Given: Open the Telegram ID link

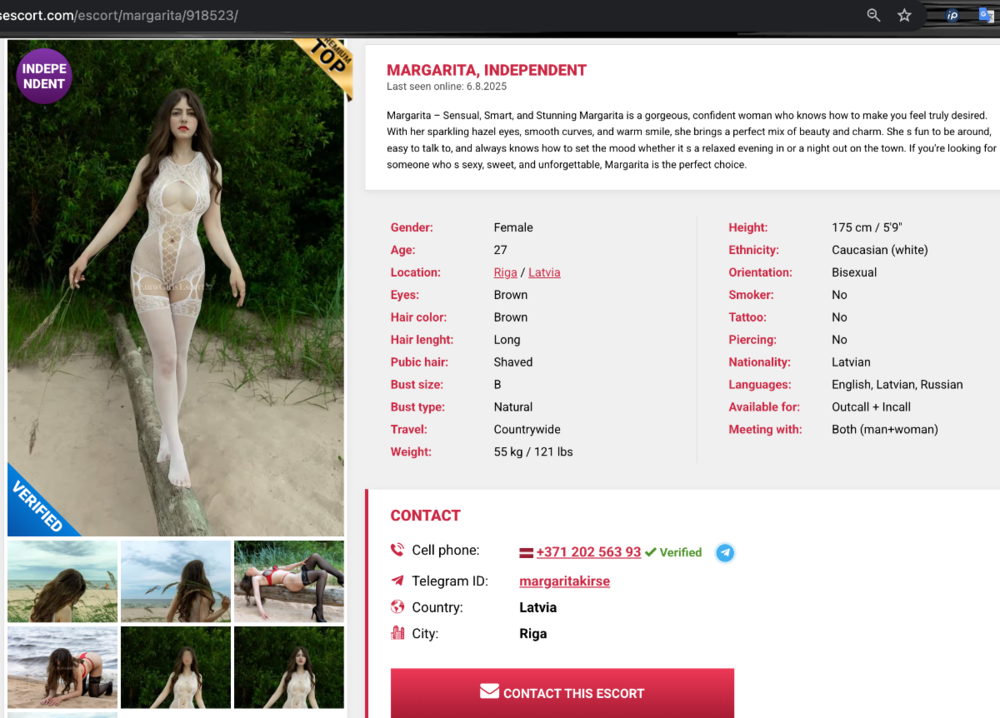Looking at the screenshot, I should 564,581.
